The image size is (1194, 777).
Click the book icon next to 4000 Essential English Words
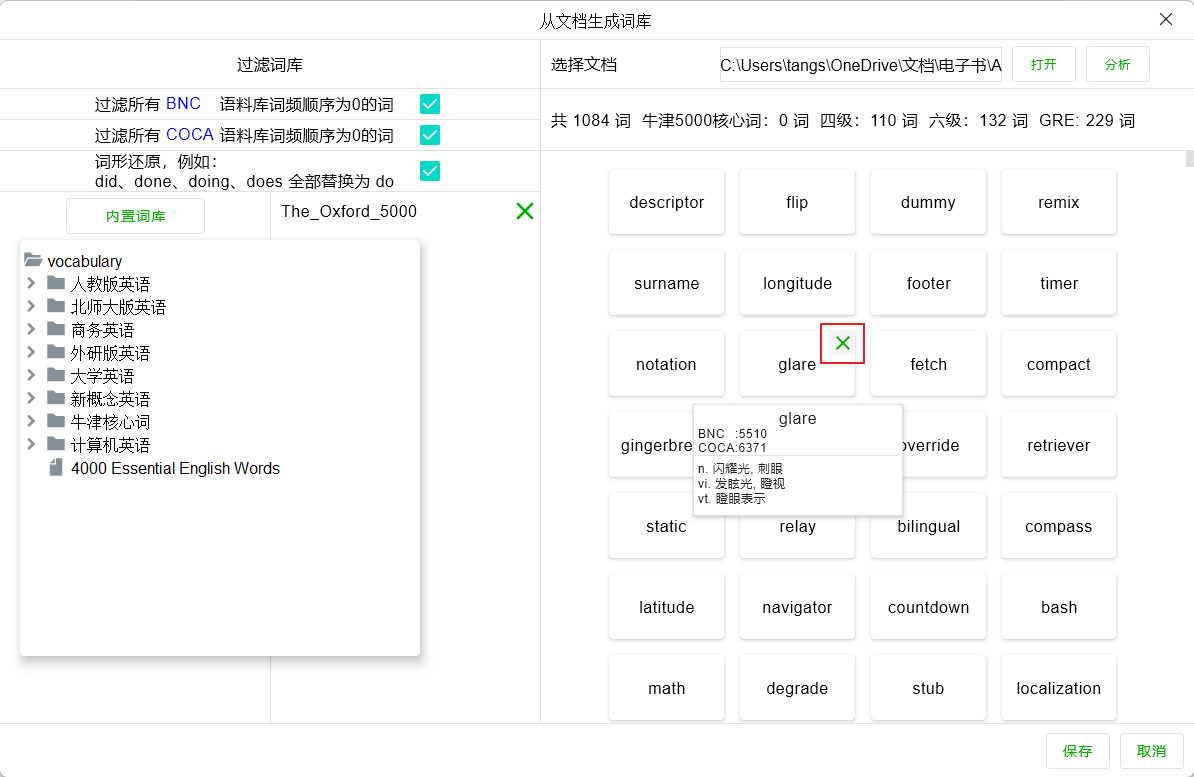coord(56,468)
